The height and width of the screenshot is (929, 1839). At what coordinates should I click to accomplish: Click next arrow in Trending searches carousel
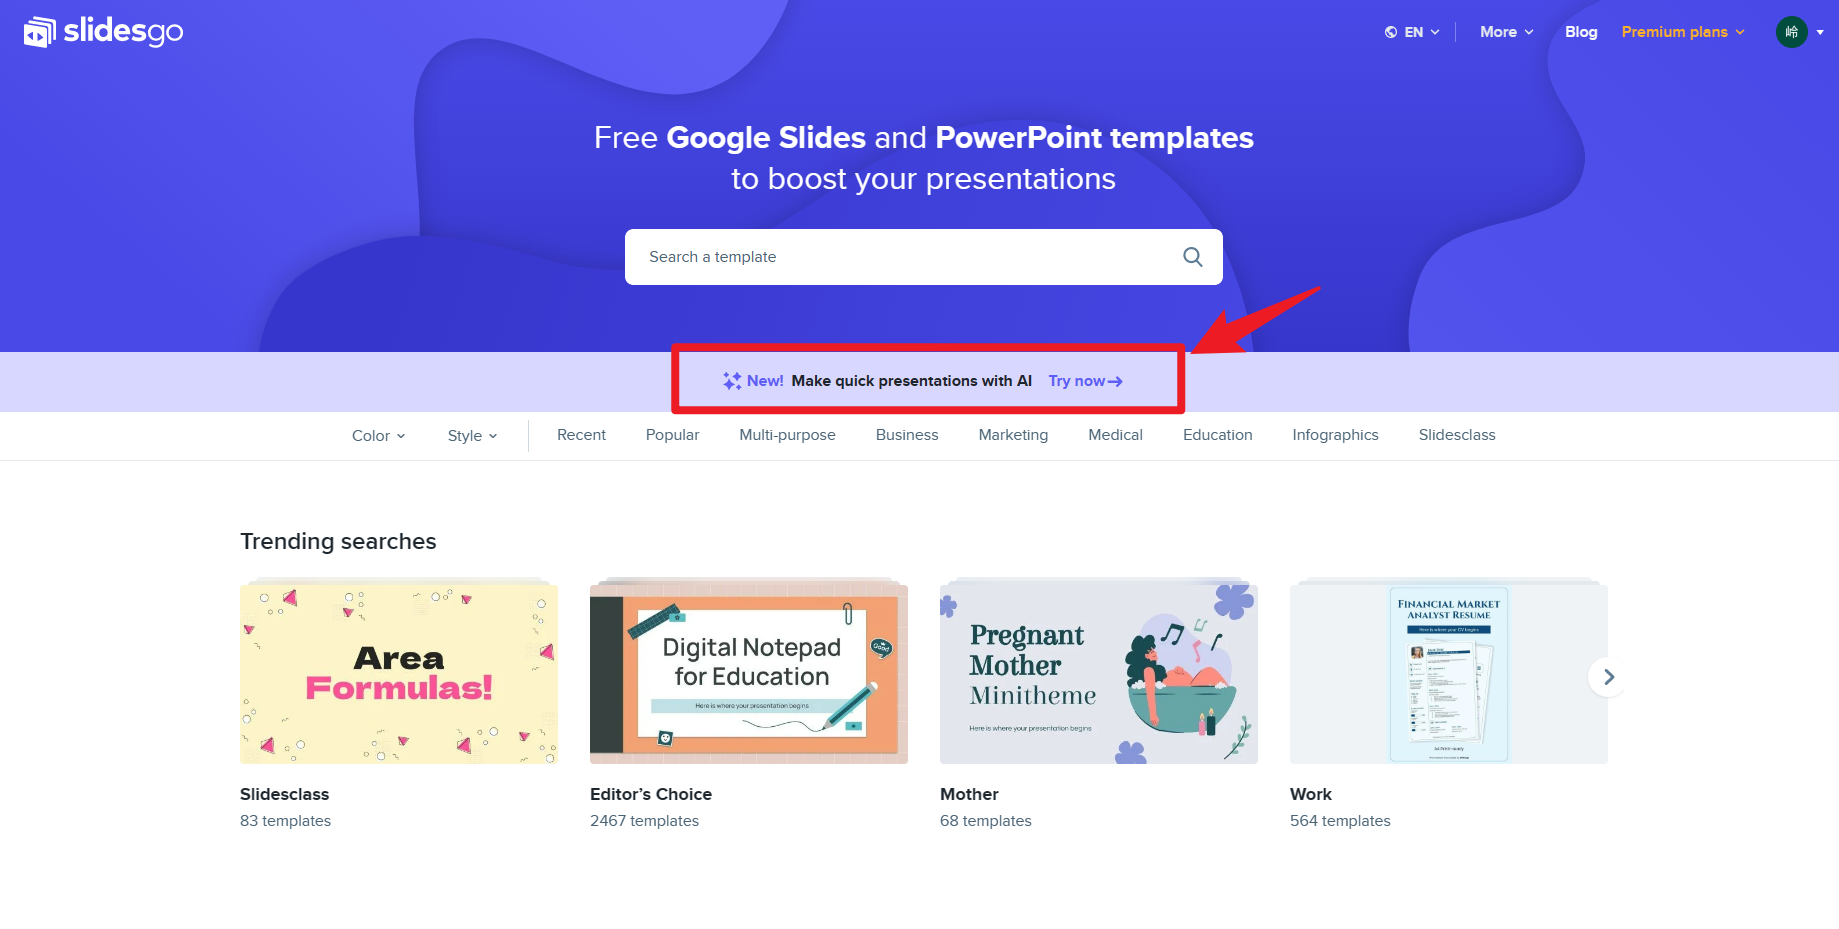coord(1608,677)
